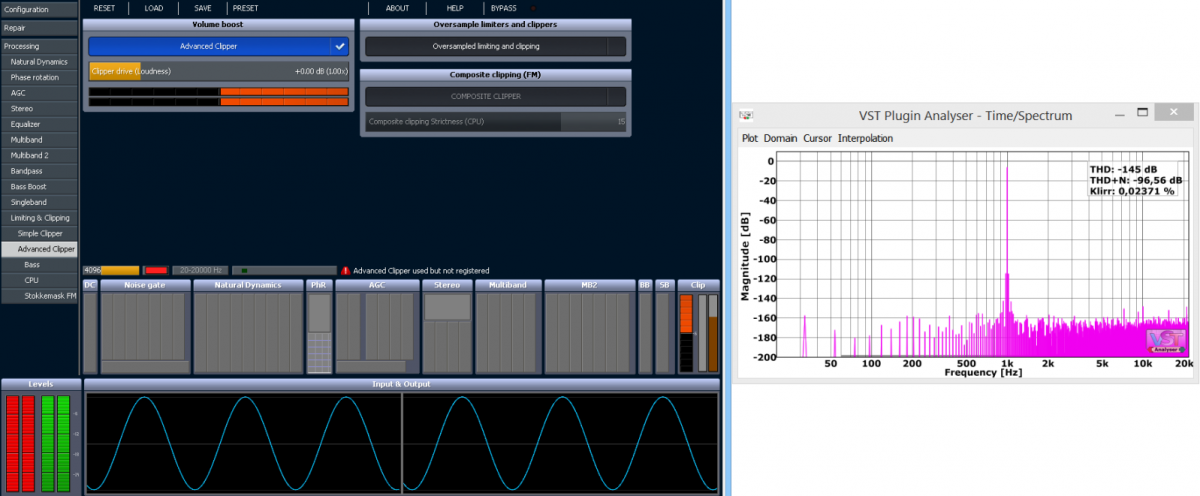Toggle Oversampled limiting and clipping enable box
The height and width of the screenshot is (496, 1200).
(615, 46)
